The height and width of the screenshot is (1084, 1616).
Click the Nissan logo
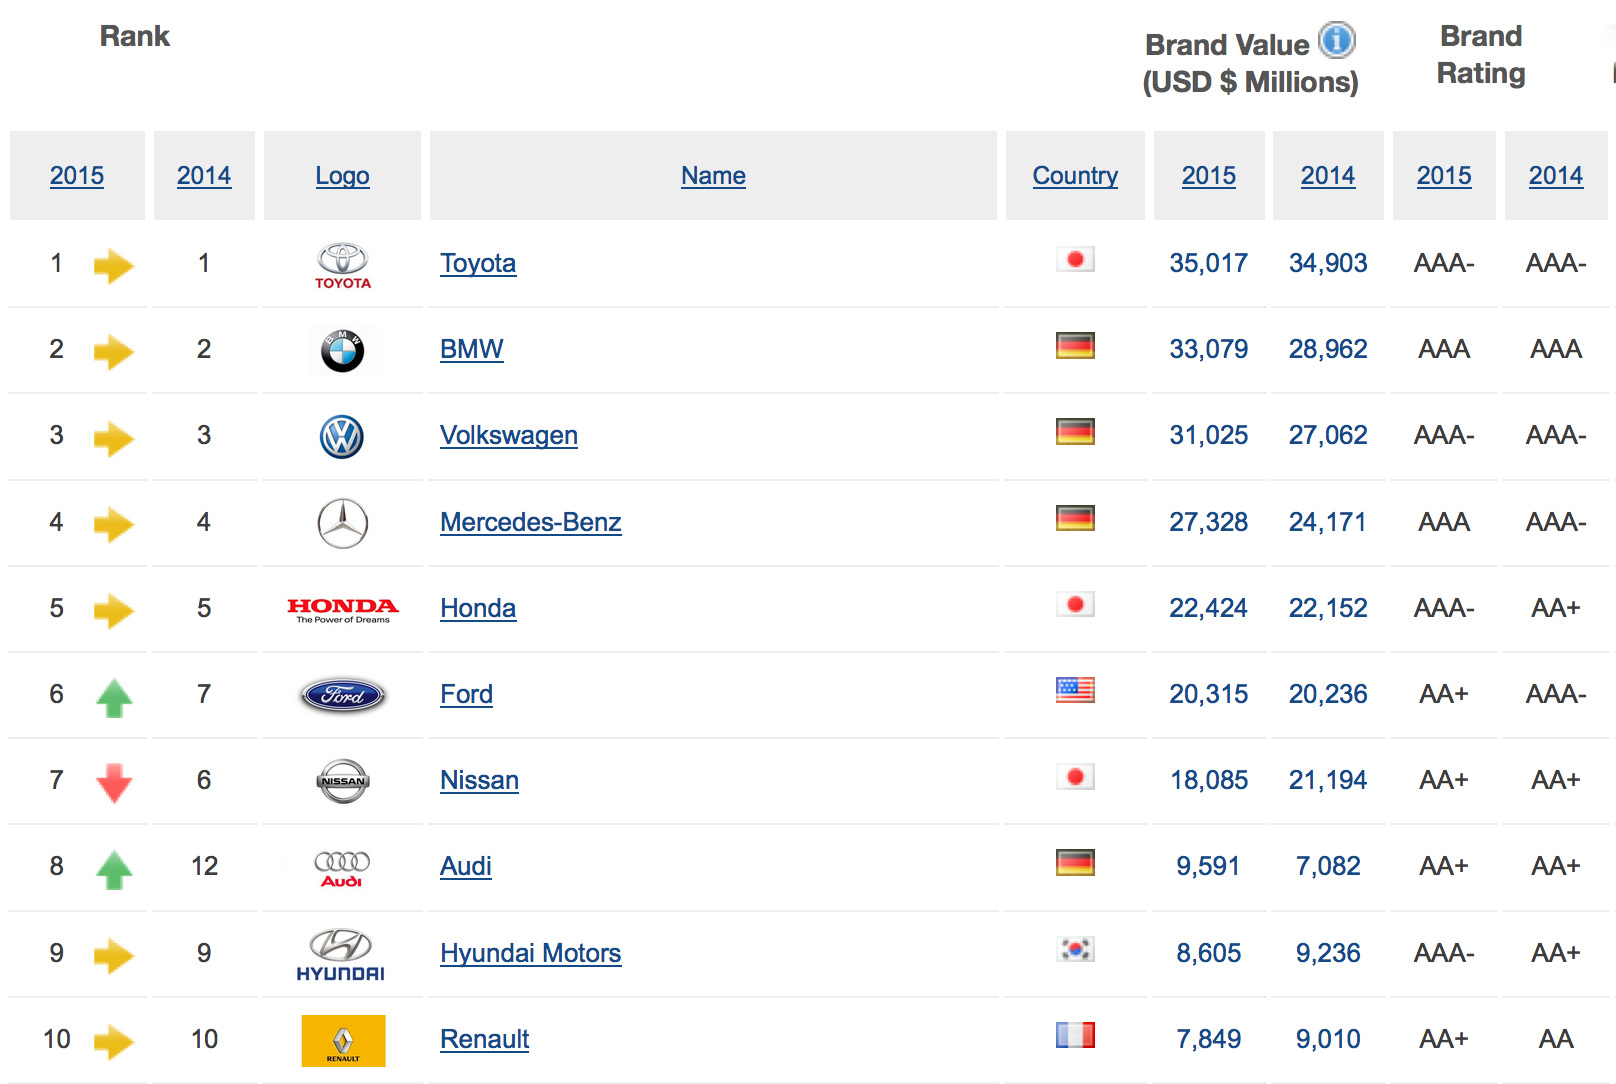[342, 781]
